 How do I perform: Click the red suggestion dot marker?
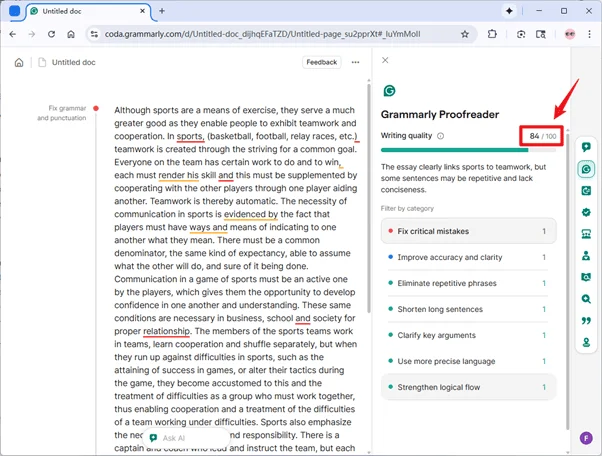click(x=96, y=108)
